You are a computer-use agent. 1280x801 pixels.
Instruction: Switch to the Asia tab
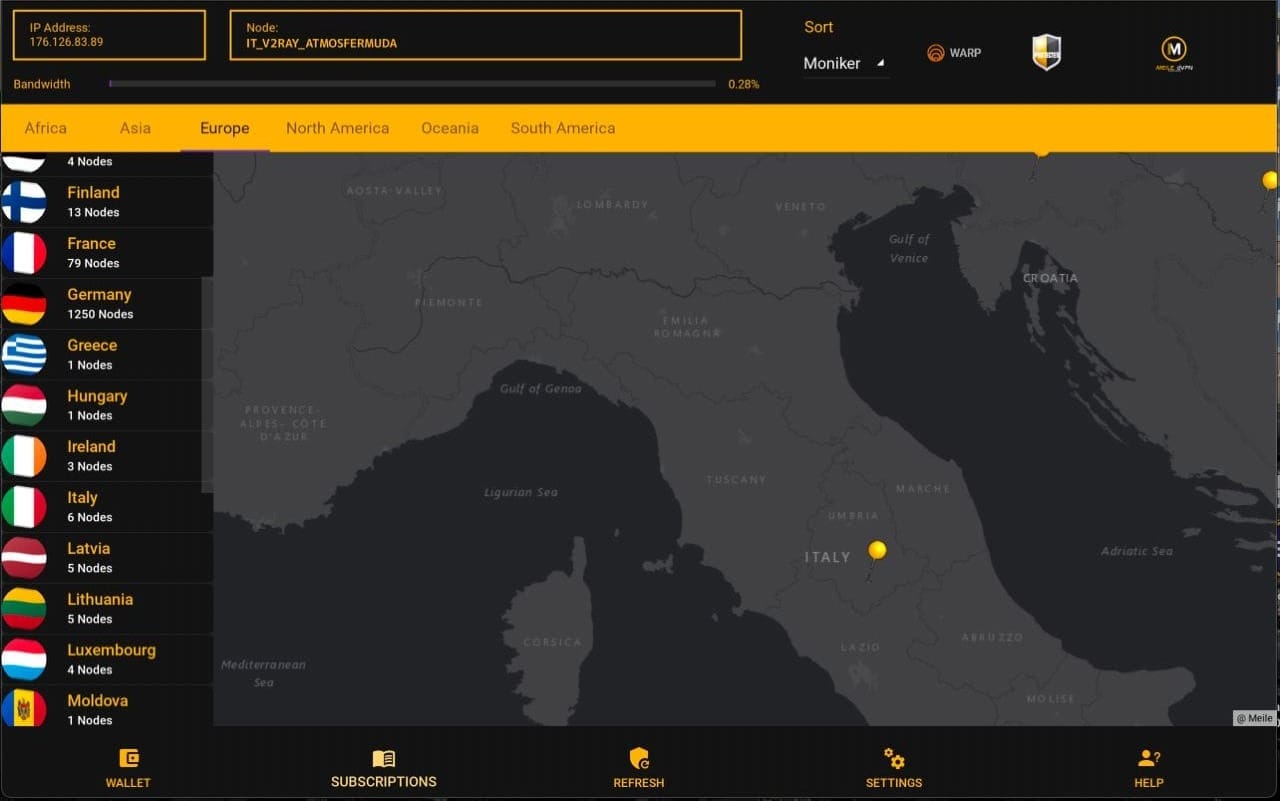click(135, 128)
